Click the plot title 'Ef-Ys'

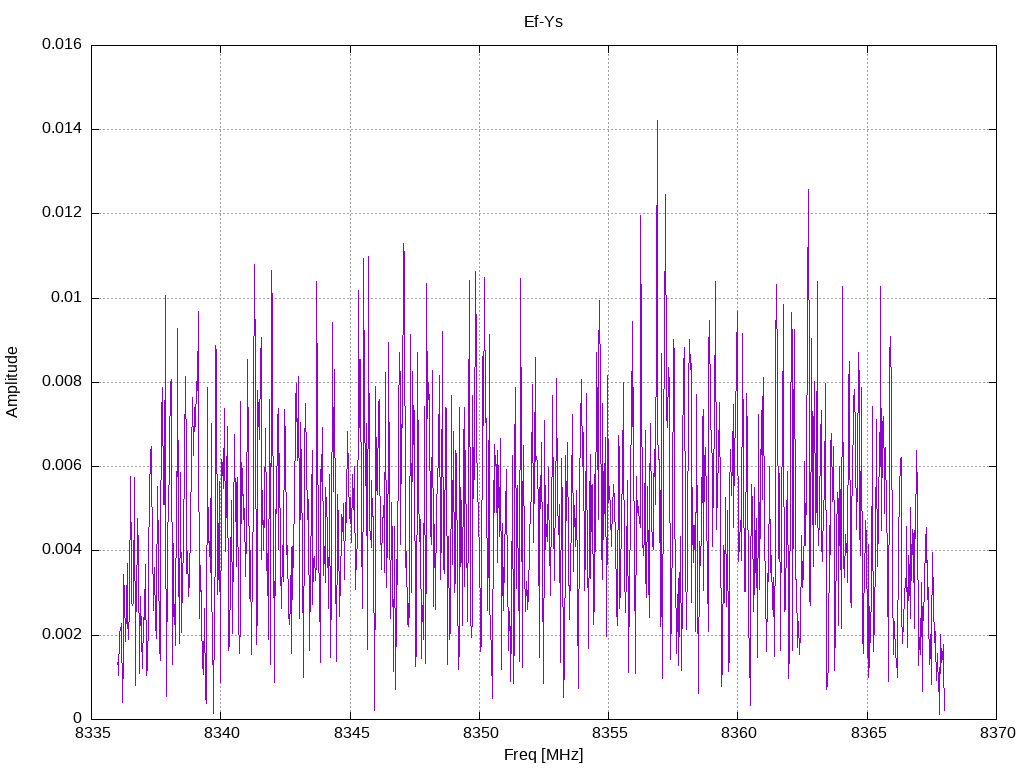[x=543, y=22]
